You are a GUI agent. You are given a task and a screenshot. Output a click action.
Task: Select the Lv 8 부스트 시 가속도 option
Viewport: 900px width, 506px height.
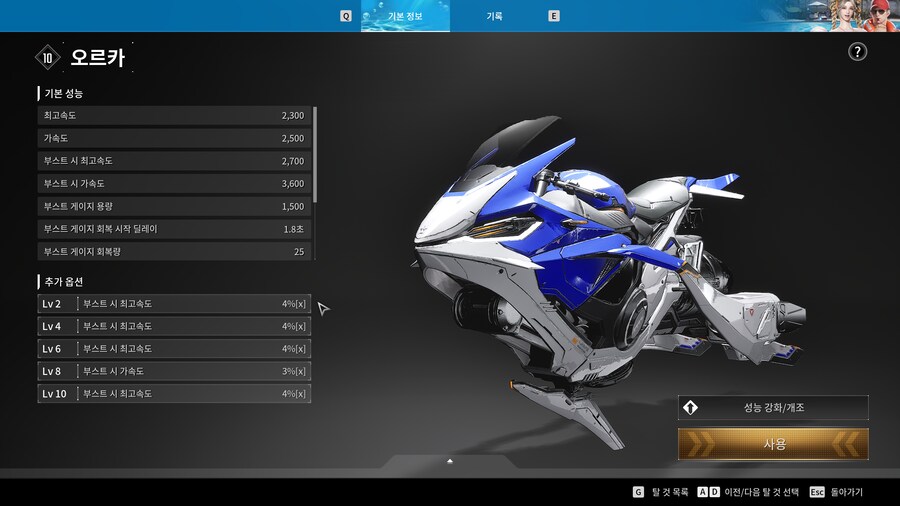(174, 371)
